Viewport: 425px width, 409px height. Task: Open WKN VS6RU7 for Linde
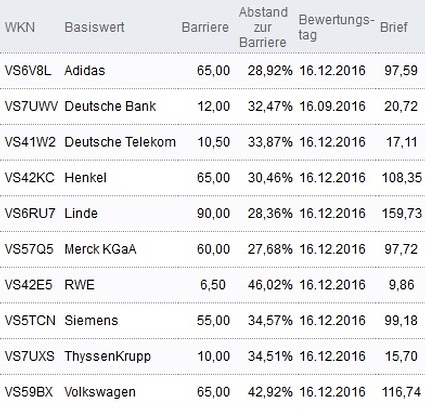click(30, 213)
